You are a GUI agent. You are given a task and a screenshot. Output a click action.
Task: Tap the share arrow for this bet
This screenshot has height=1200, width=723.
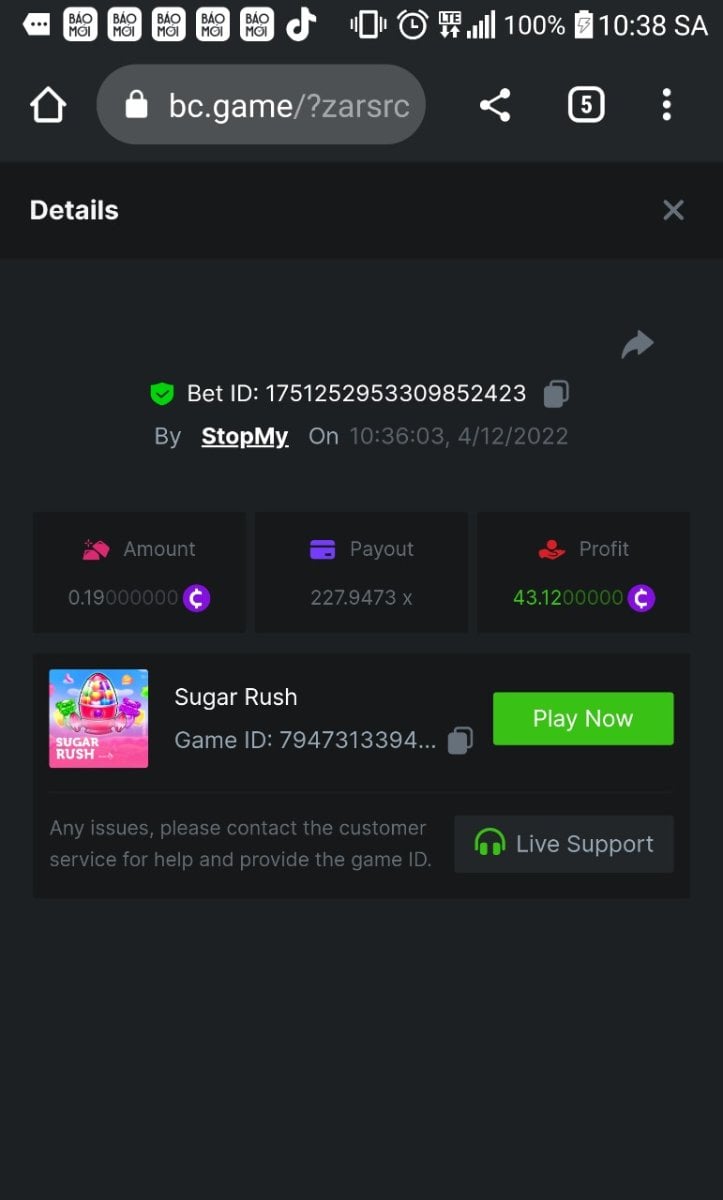point(637,345)
